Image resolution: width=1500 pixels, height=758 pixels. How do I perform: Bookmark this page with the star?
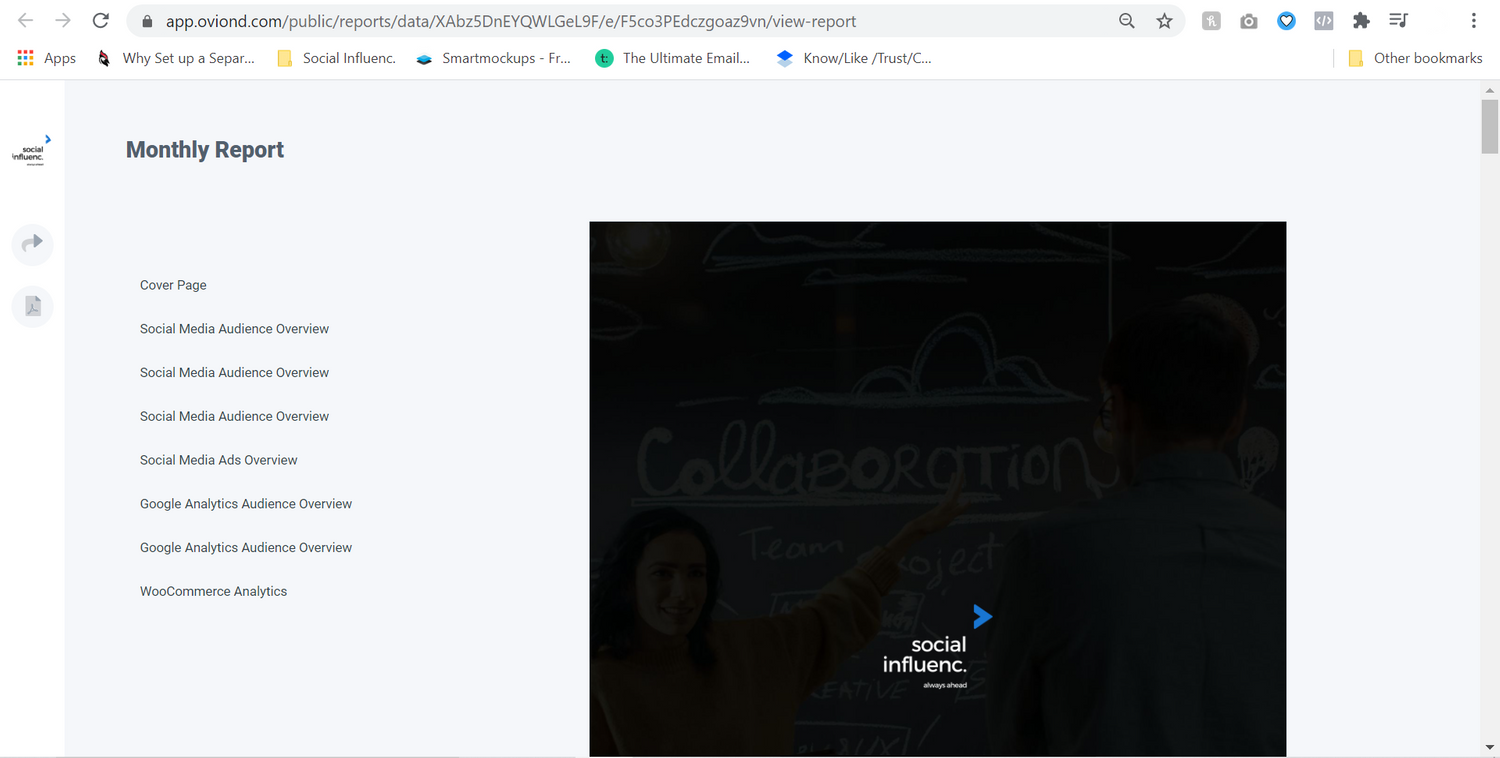coord(1164,20)
